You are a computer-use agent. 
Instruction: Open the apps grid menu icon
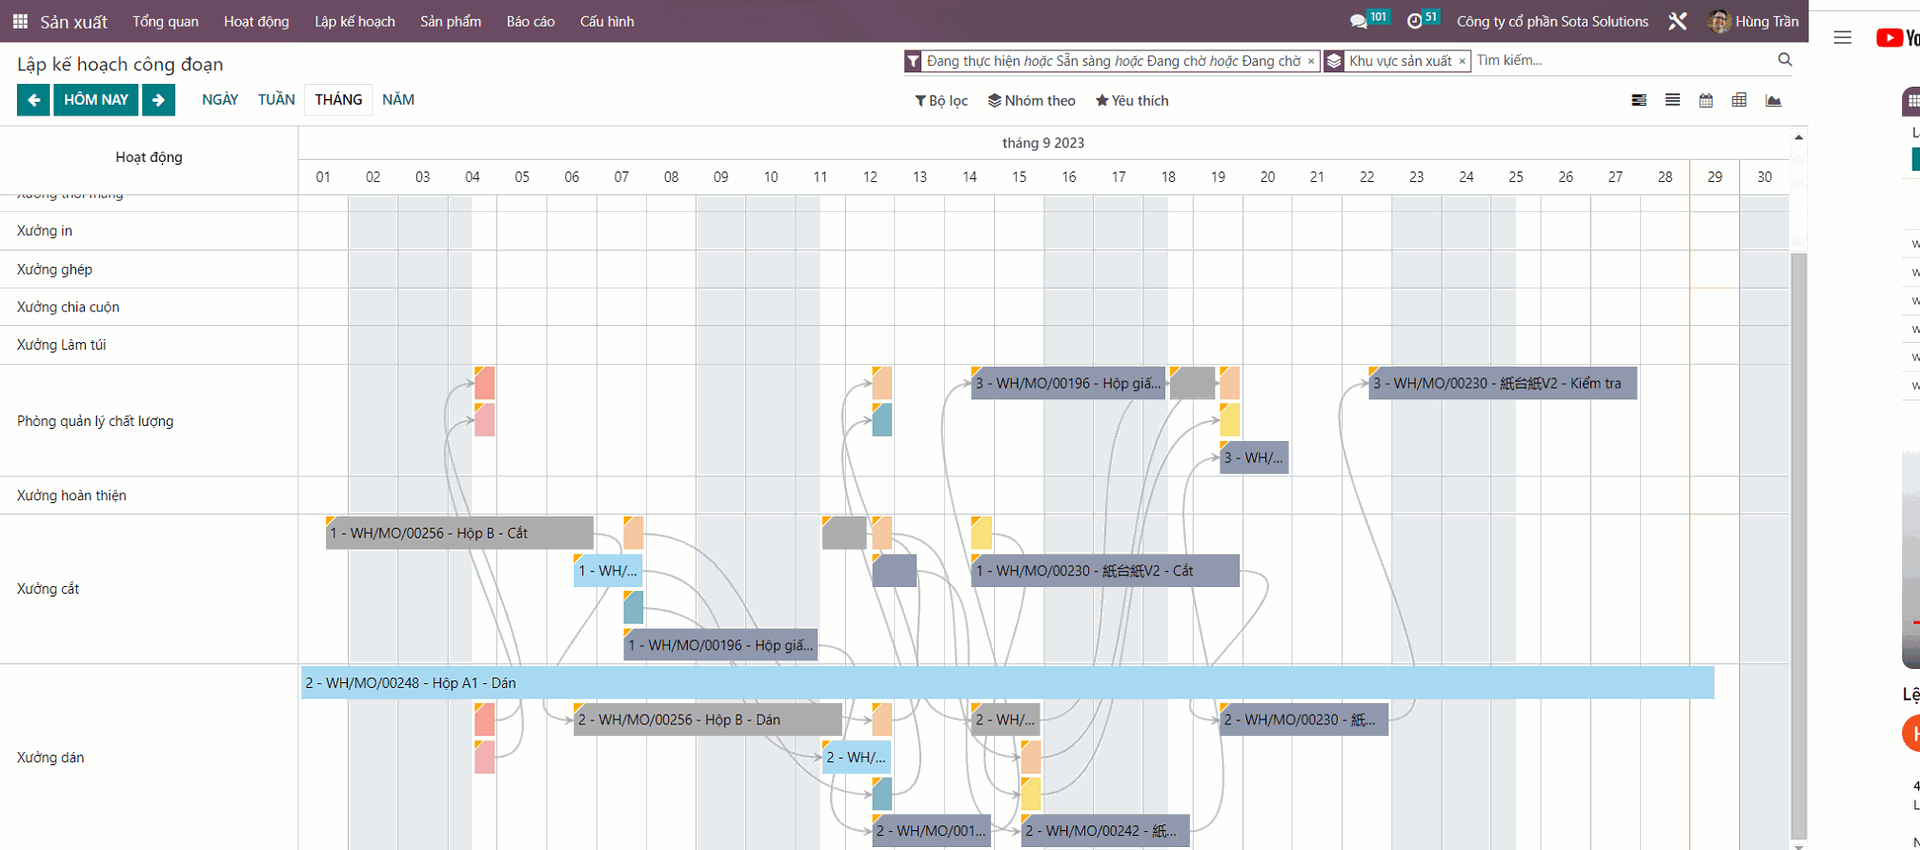(20, 21)
